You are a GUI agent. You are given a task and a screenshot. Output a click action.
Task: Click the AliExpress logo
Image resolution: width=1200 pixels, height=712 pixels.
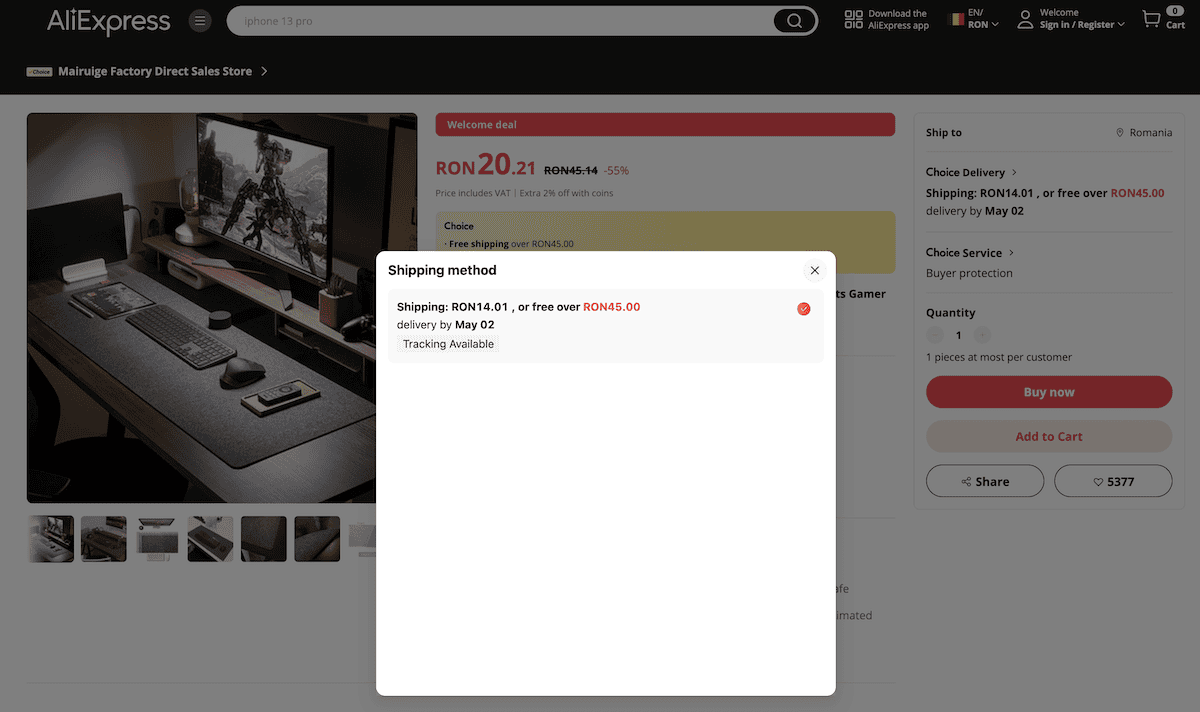[108, 21]
